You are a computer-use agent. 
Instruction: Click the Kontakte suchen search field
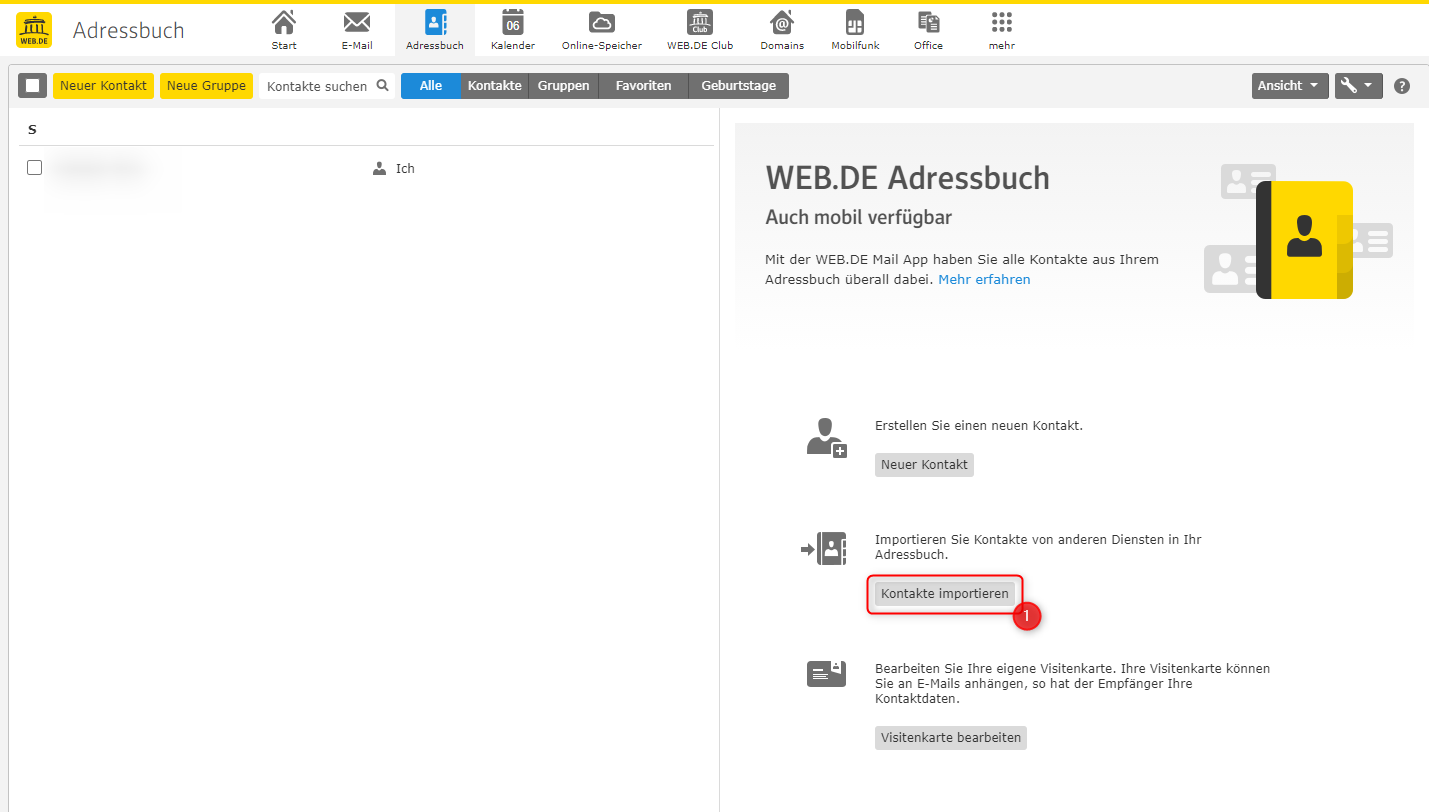point(318,87)
